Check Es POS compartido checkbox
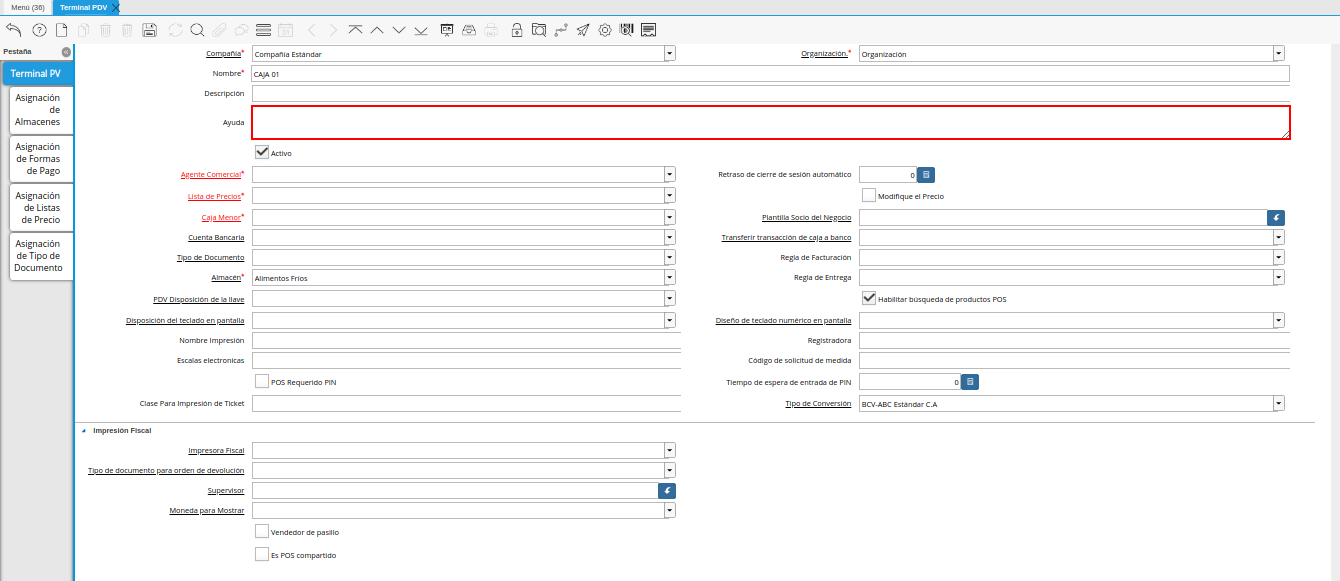The image size is (1340, 581). (262, 553)
